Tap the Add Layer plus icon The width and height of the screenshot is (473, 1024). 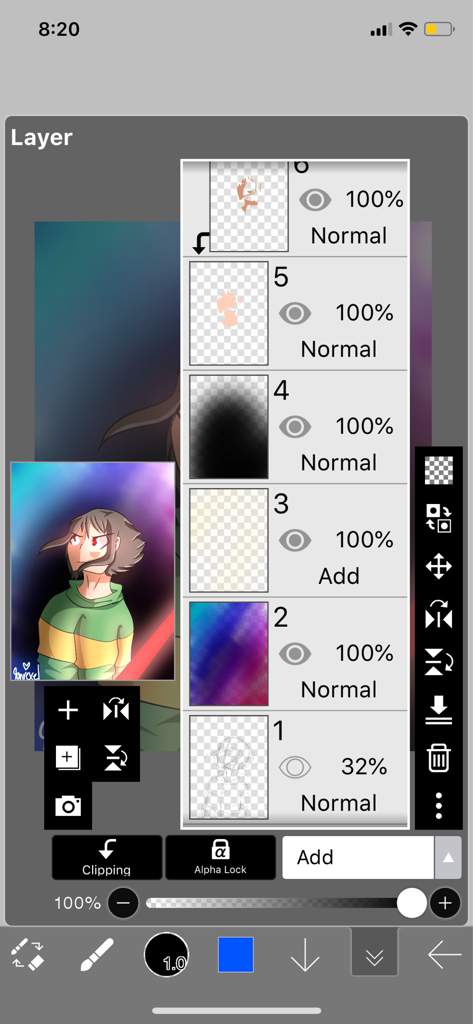pos(67,711)
